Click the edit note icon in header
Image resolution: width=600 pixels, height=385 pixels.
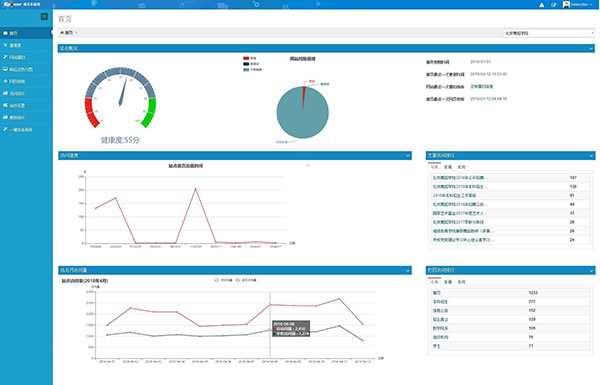pos(553,5)
